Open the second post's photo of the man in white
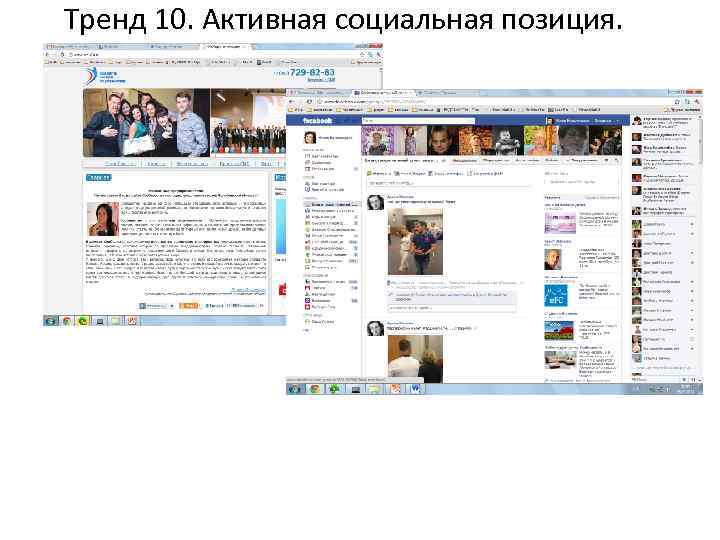This screenshot has height=540, width=720. tap(415, 359)
